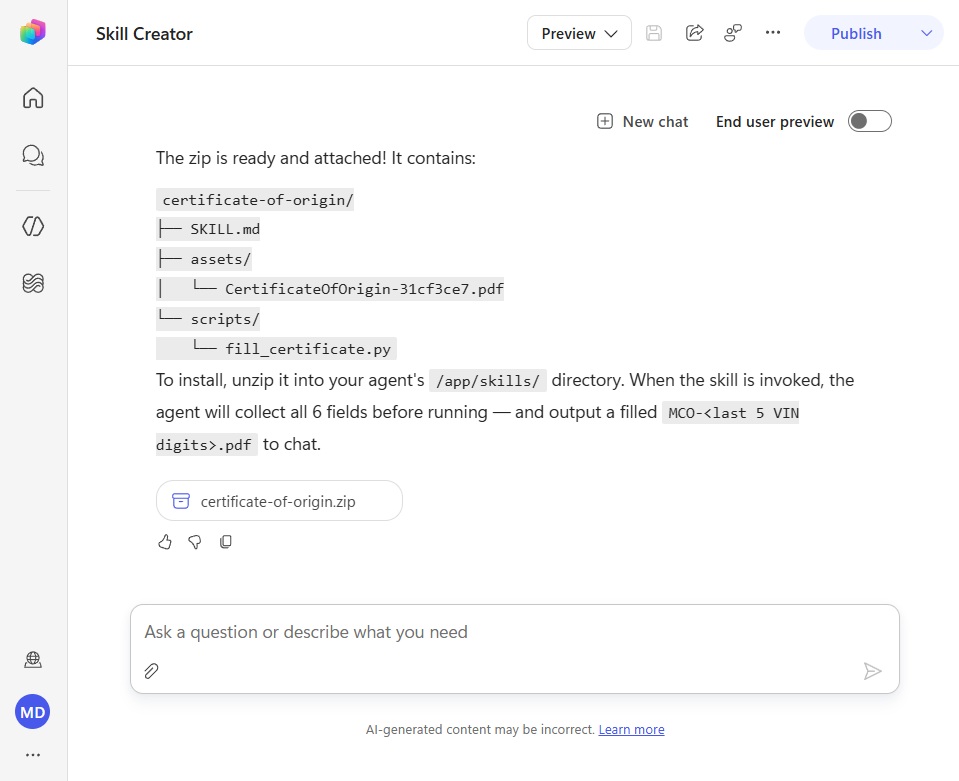Expand the Preview dropdown
Screen dimensions: 959x781
579,33
